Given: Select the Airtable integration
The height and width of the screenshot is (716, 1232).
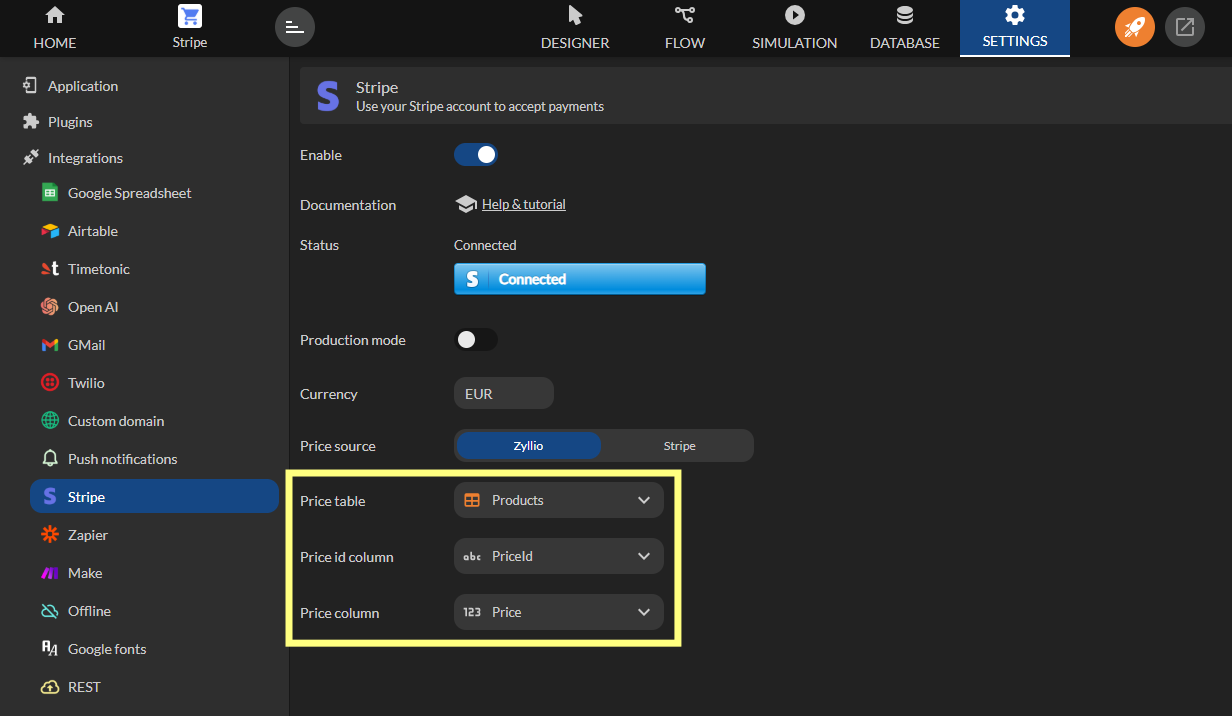Looking at the screenshot, I should coord(92,231).
